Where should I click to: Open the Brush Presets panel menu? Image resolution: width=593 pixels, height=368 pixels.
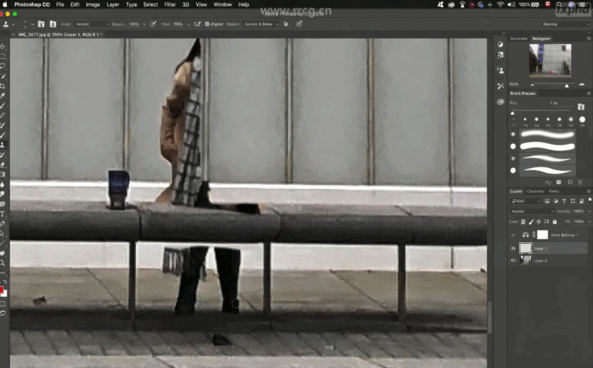[588, 93]
